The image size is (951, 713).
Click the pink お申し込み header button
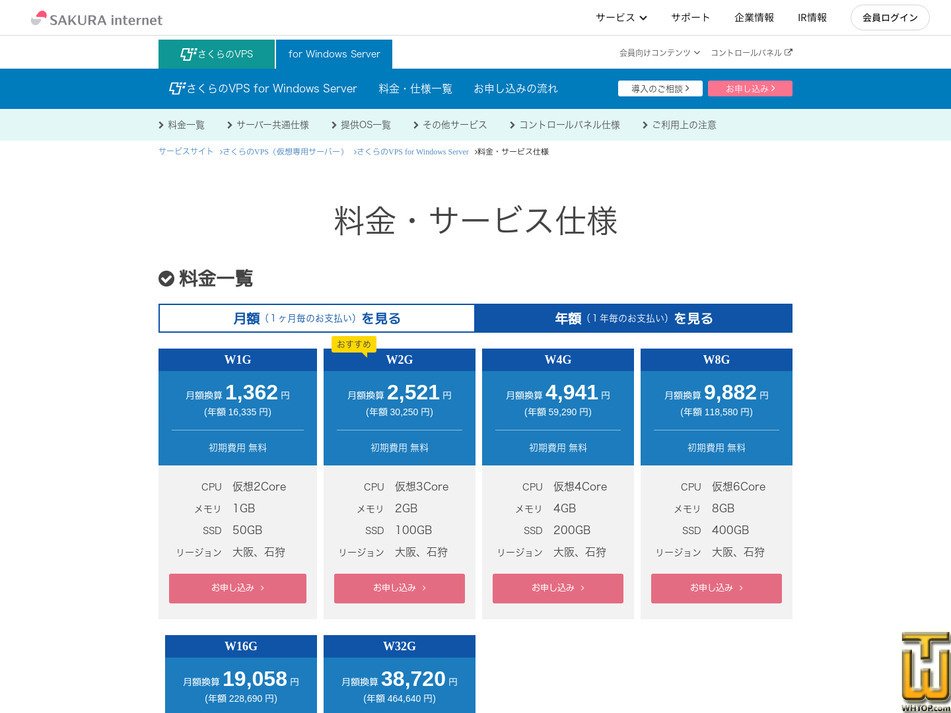[750, 89]
